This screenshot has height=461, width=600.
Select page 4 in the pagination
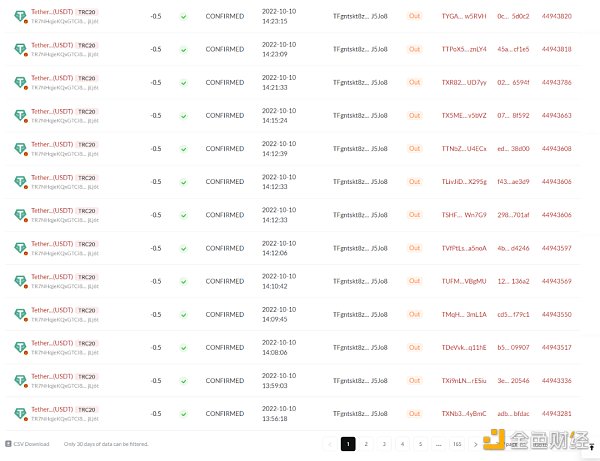[x=402, y=443]
